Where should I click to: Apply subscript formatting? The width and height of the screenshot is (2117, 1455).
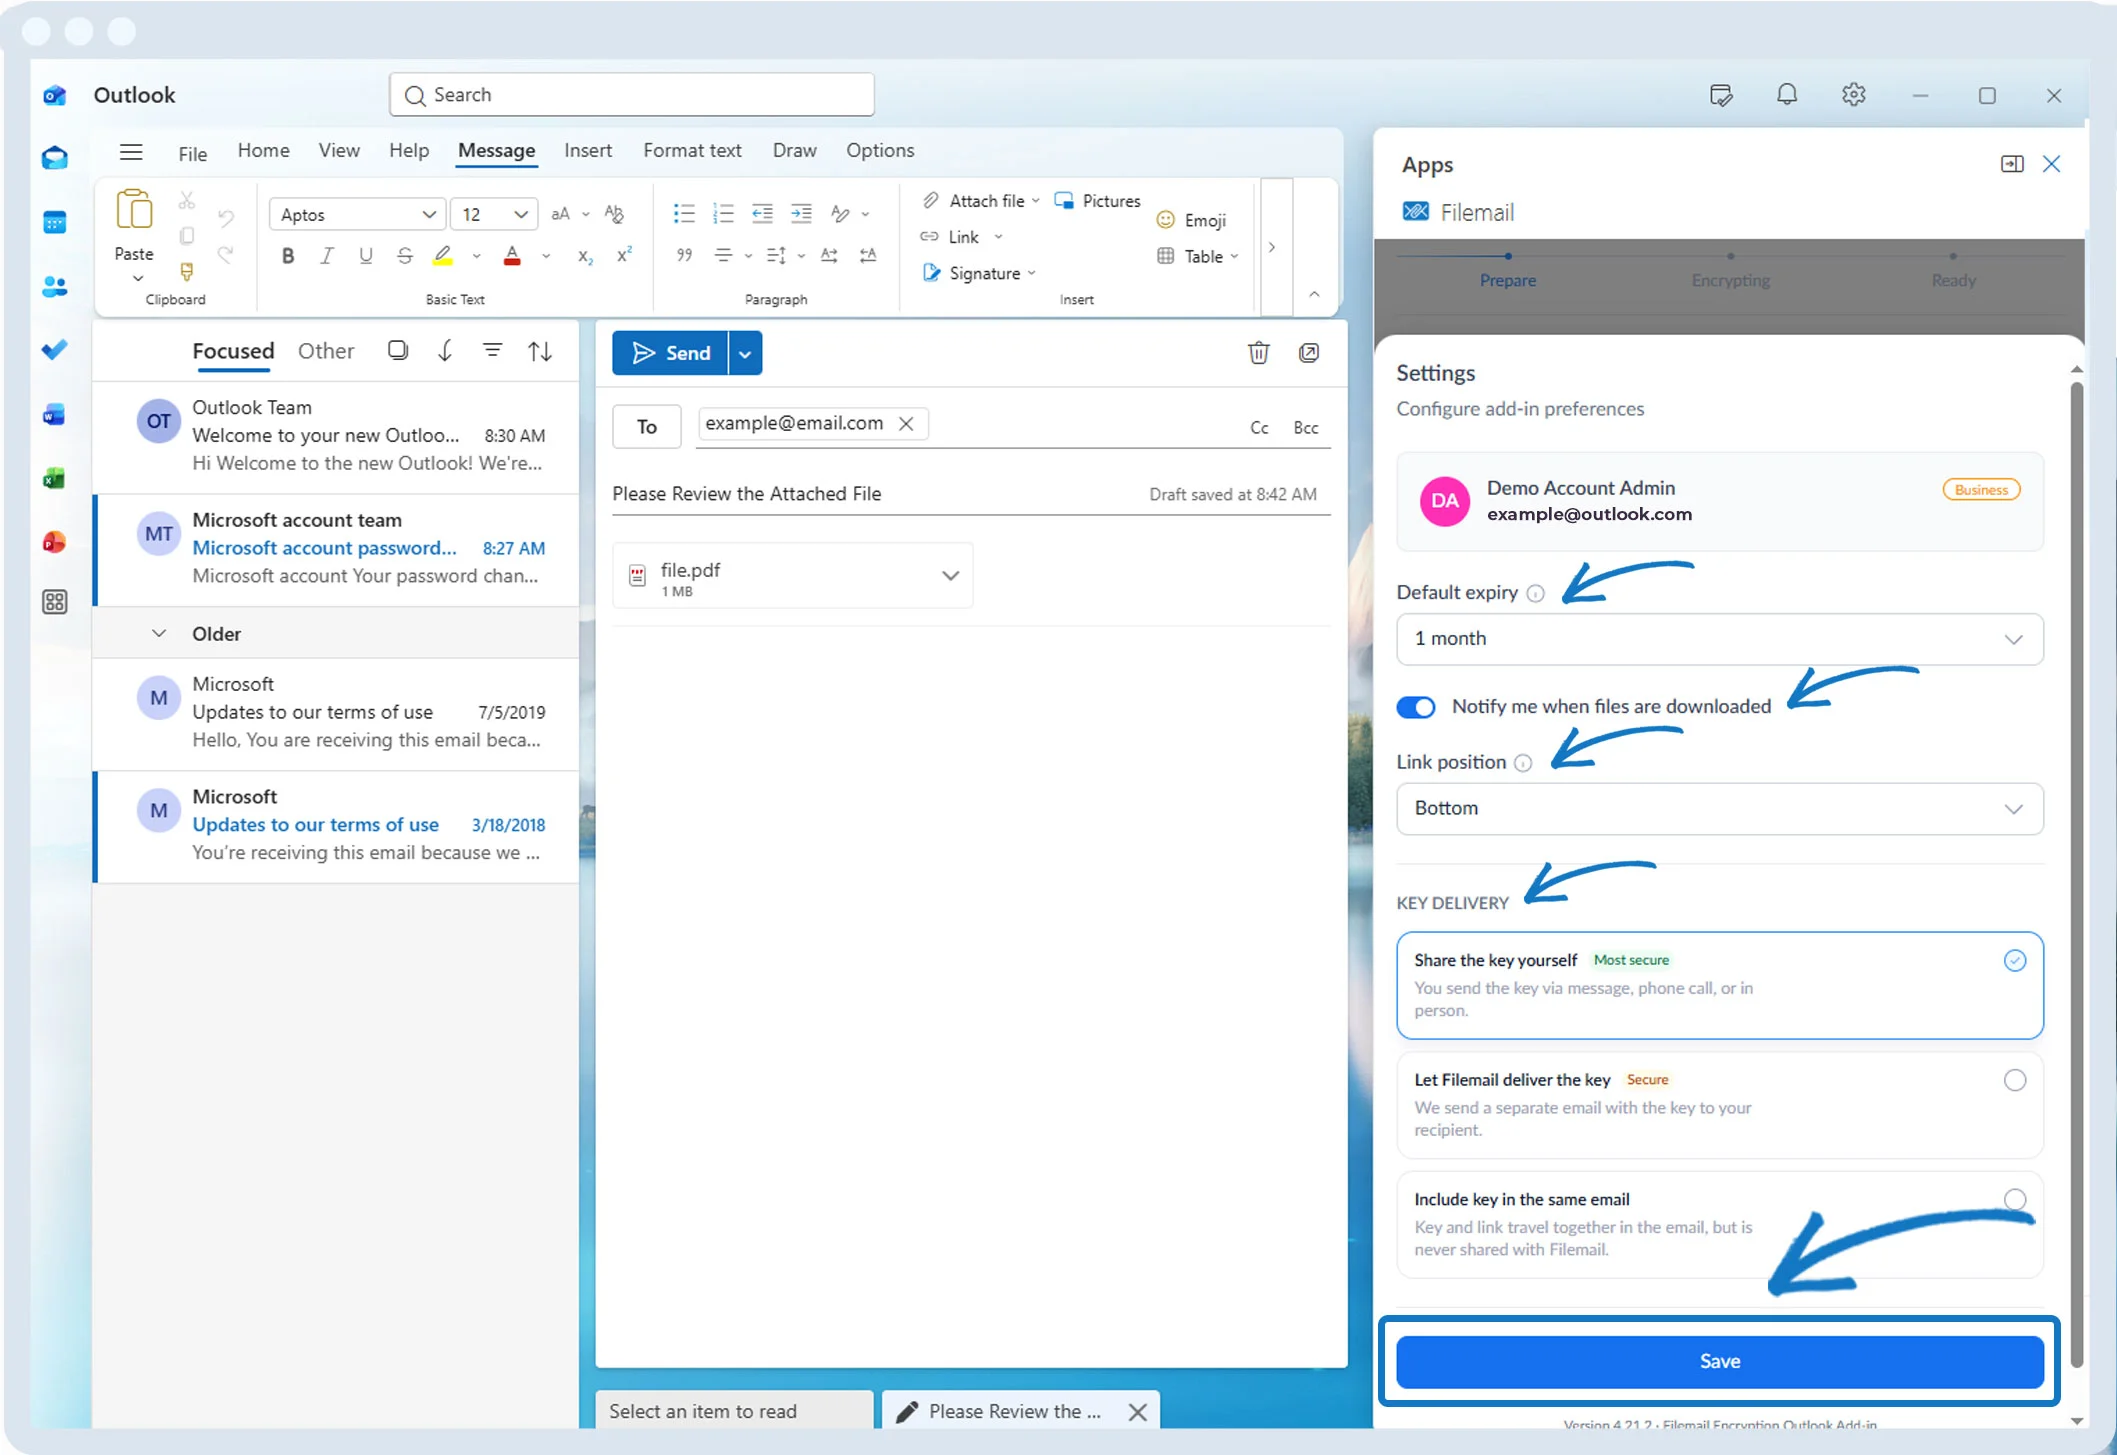coord(586,257)
